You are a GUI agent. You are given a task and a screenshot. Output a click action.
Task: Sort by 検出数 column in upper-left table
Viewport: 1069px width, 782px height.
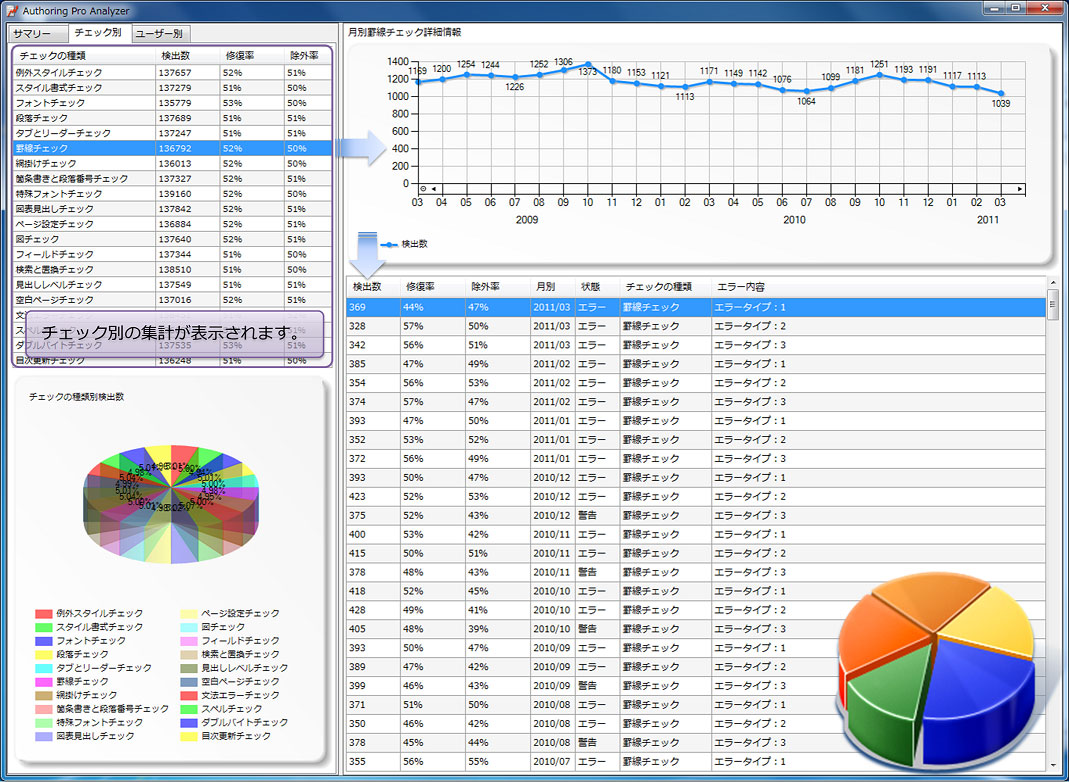pyautogui.click(x=176, y=56)
